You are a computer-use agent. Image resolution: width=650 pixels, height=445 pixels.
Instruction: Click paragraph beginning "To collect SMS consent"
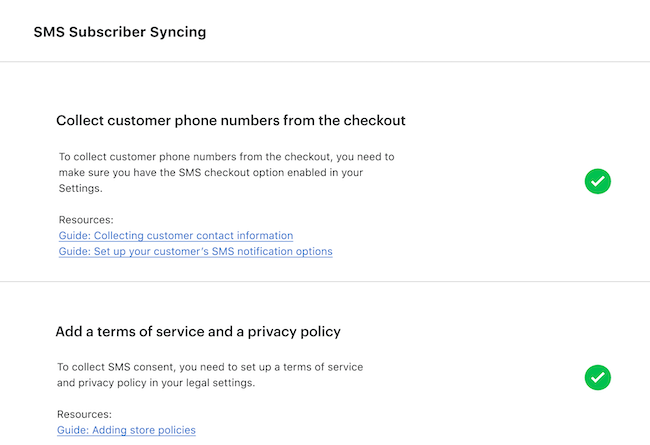[x=210, y=375]
